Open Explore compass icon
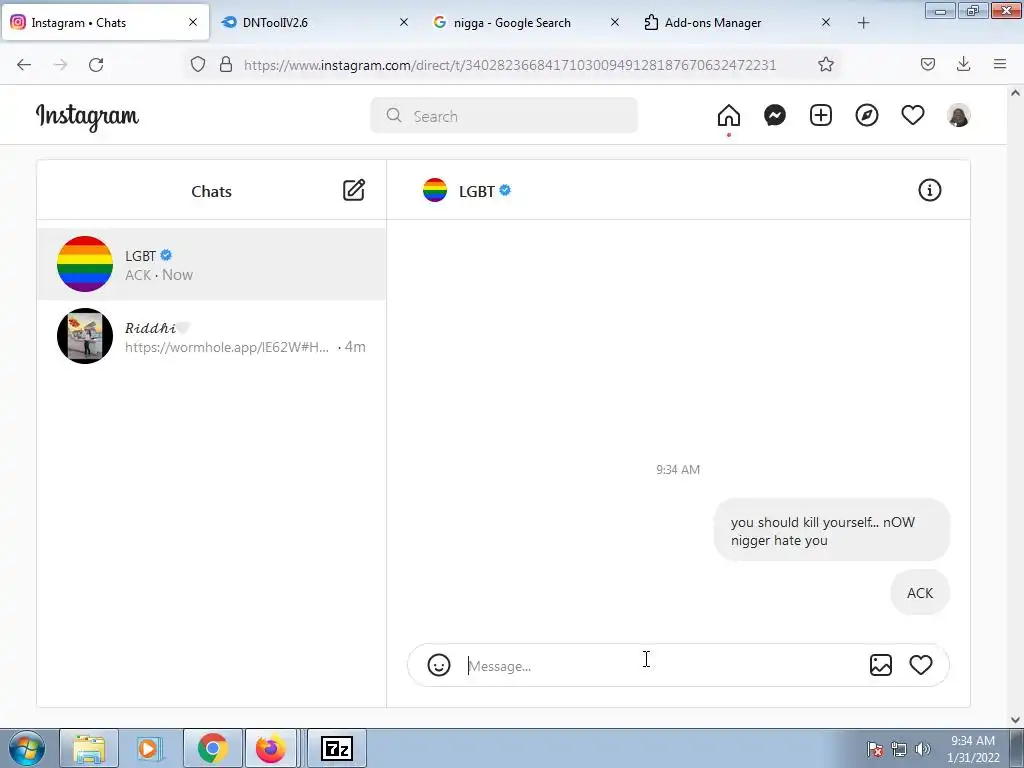The height and width of the screenshot is (768, 1024). 867,116
